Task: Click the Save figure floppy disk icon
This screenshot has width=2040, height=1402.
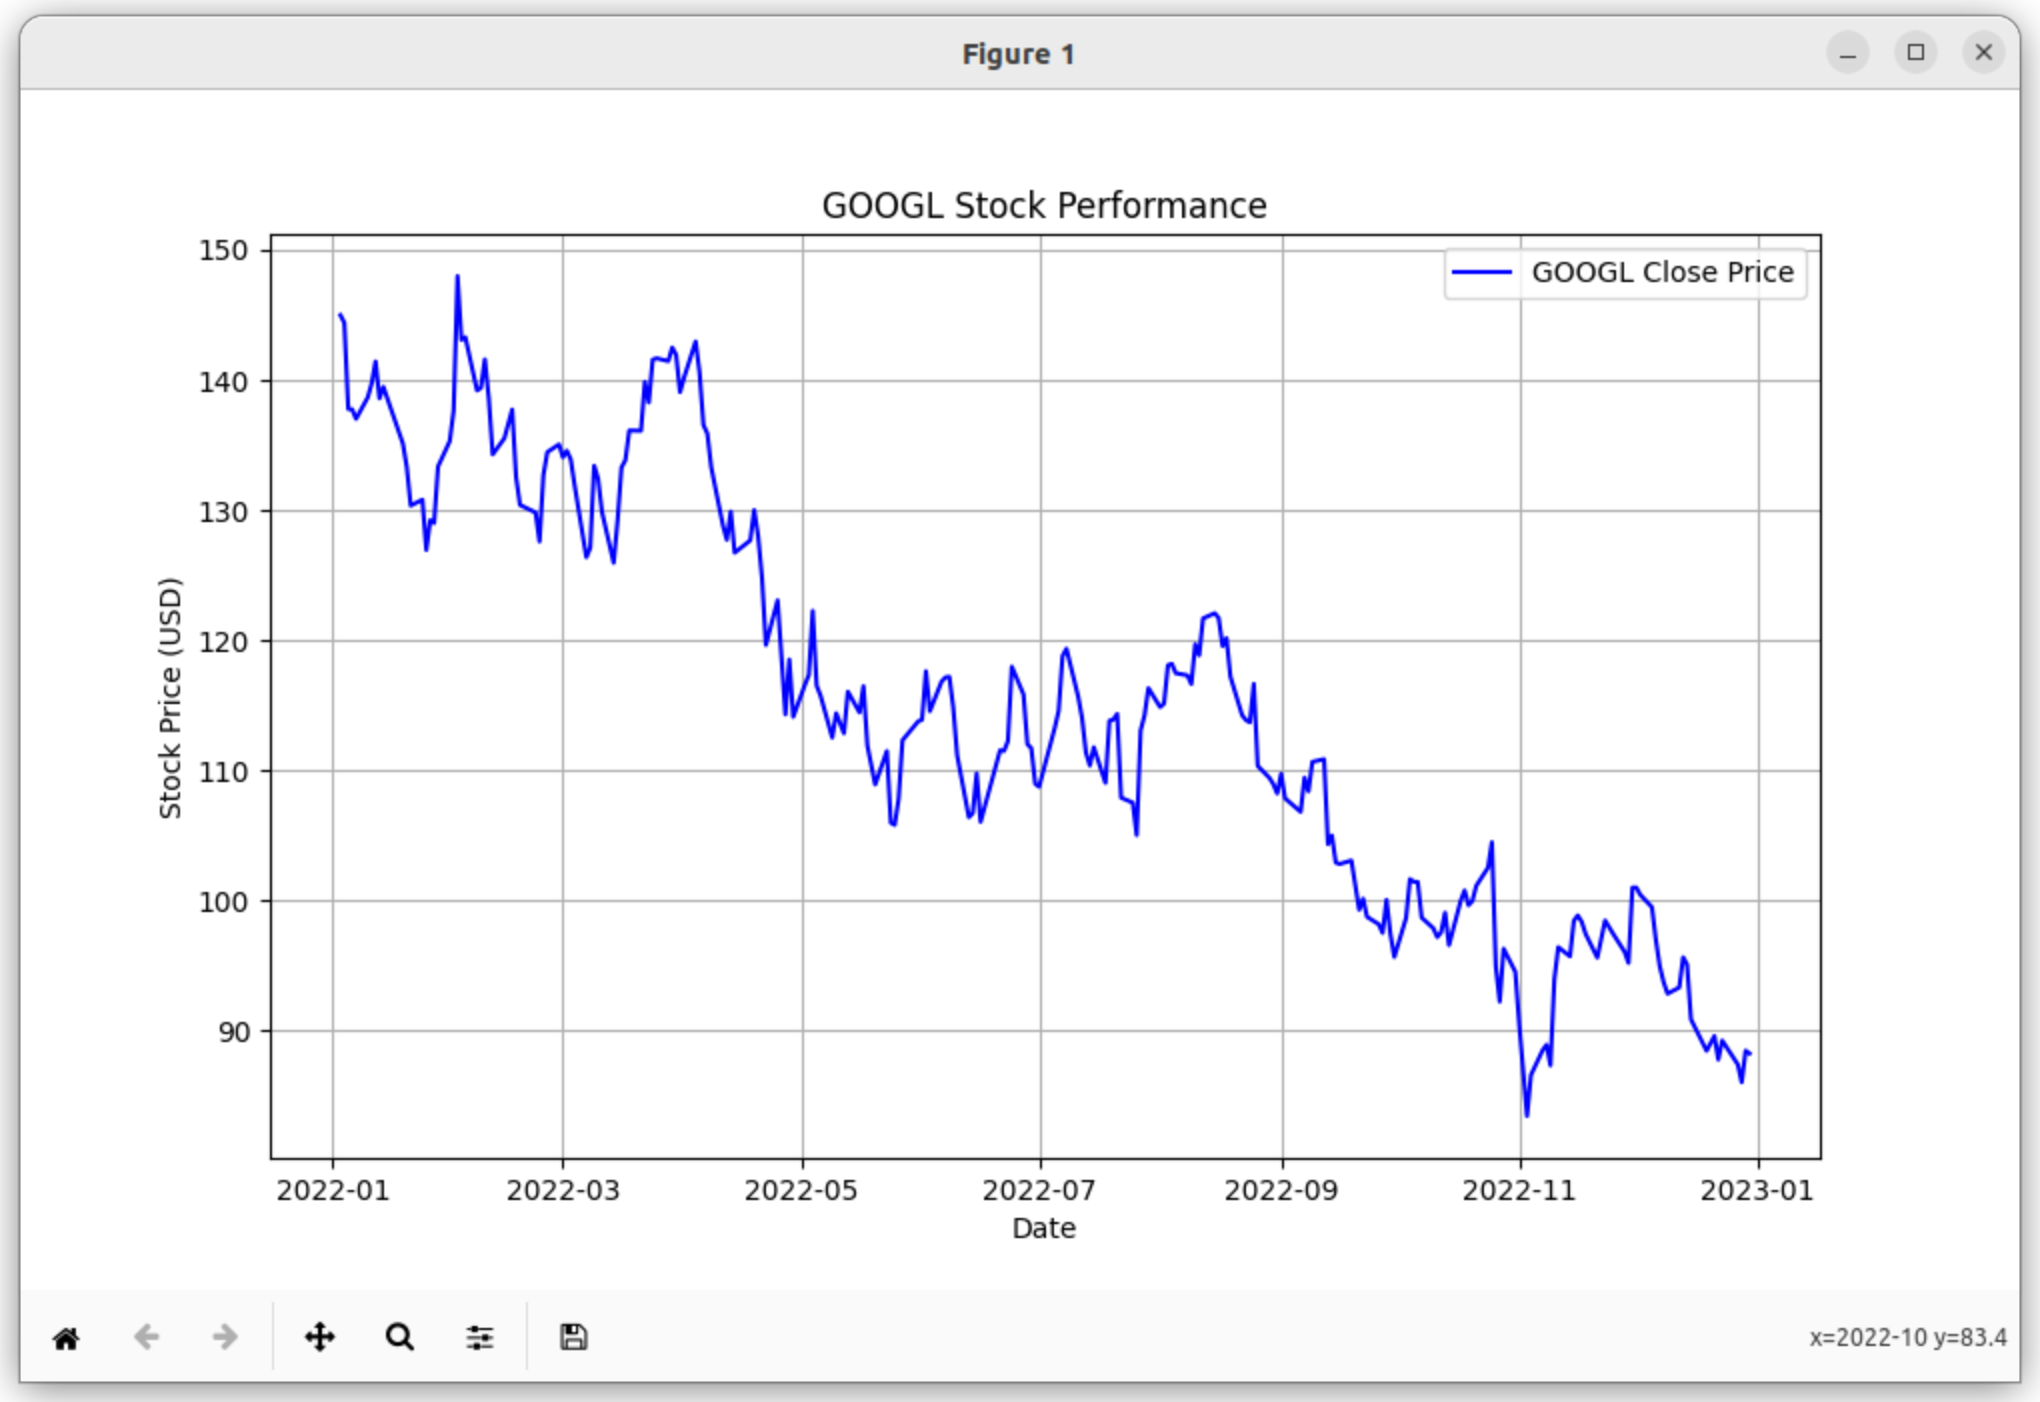Action: 573,1337
